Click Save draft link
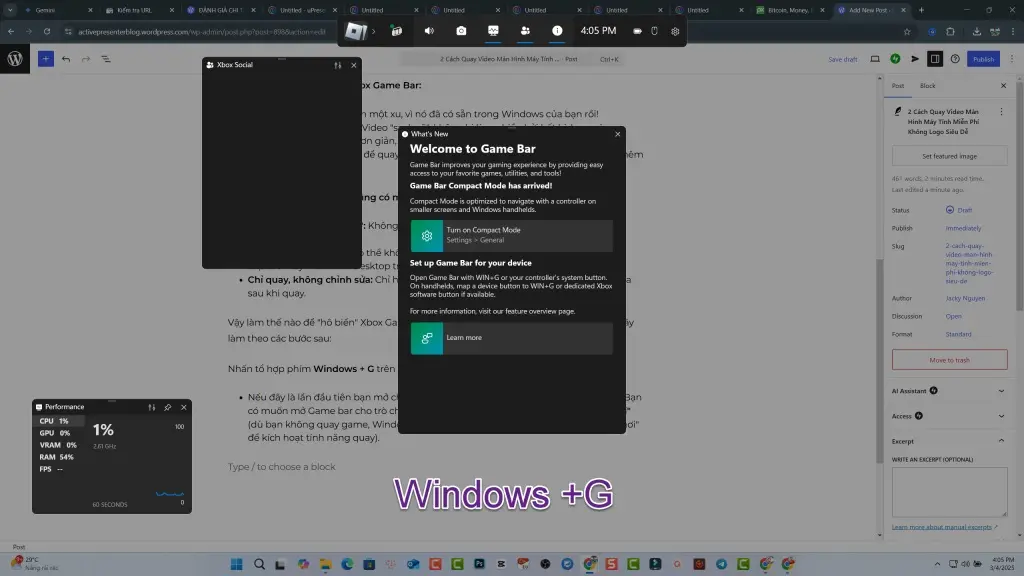This screenshot has height=576, width=1024. pyautogui.click(x=842, y=59)
